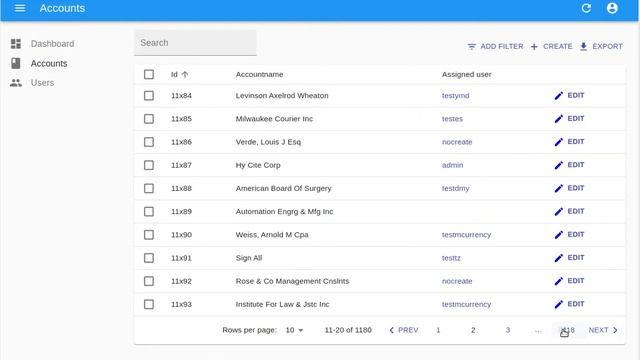
Task: Click the Accounts book icon
Action: pos(16,63)
